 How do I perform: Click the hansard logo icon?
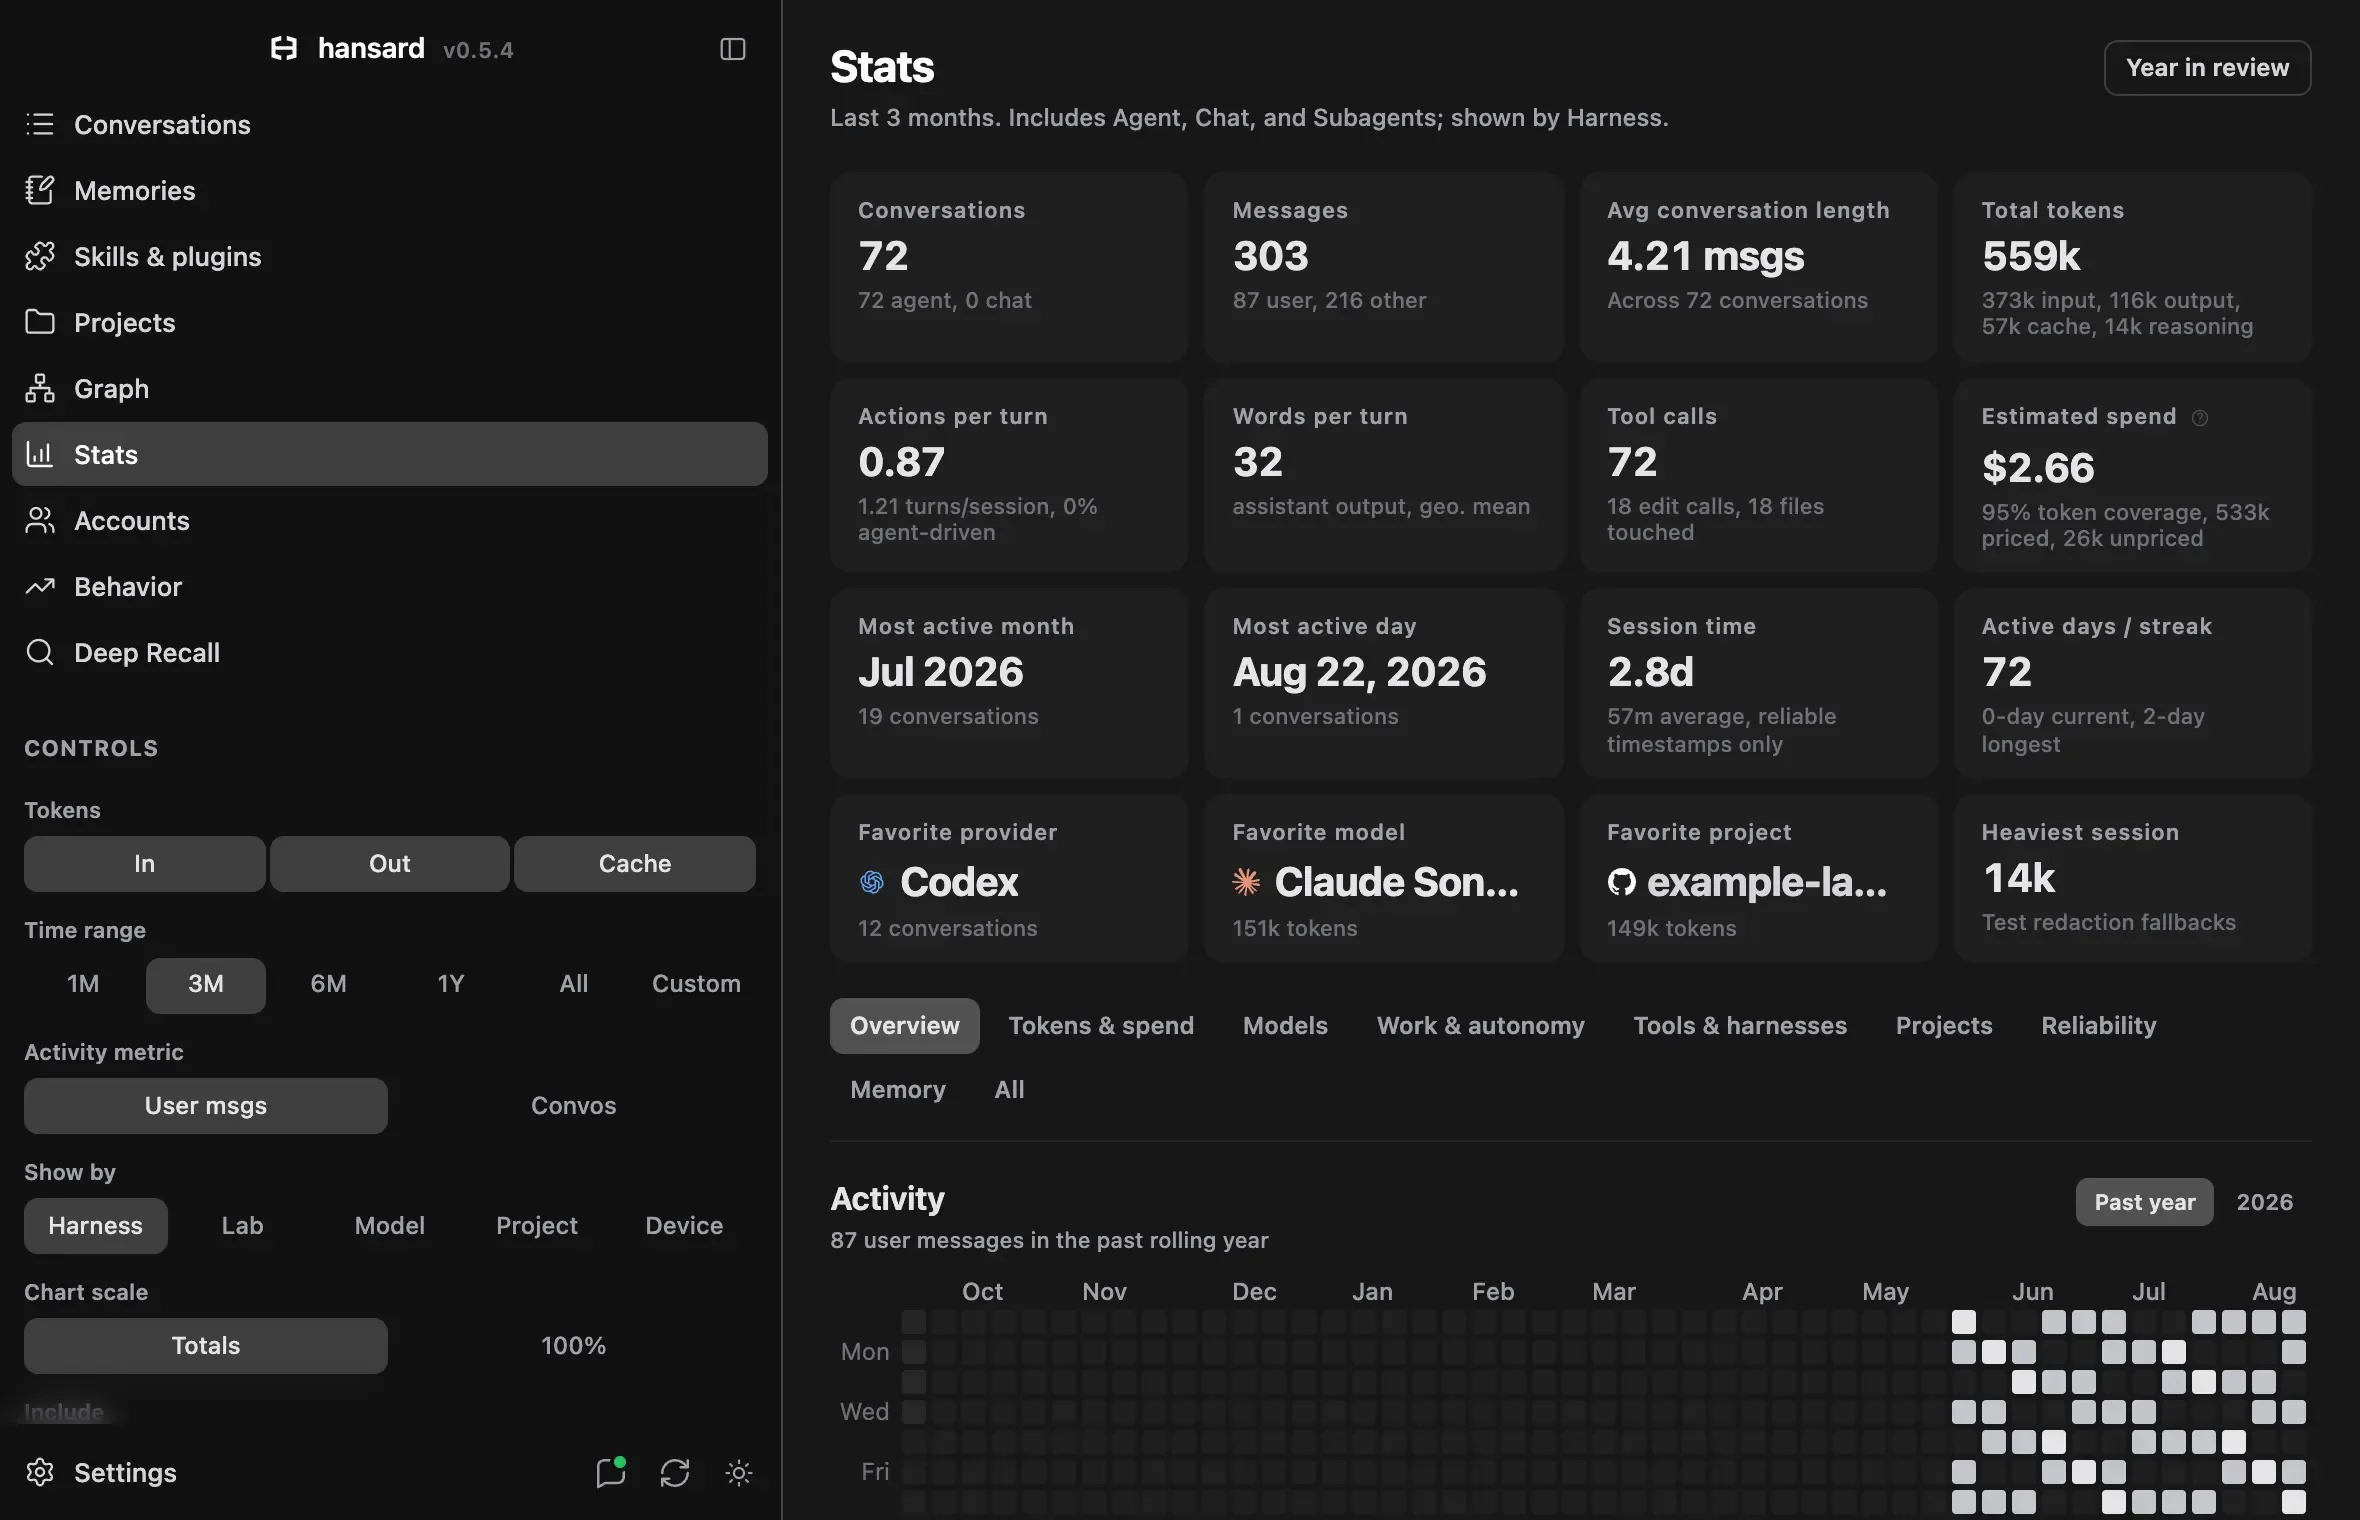pos(284,48)
